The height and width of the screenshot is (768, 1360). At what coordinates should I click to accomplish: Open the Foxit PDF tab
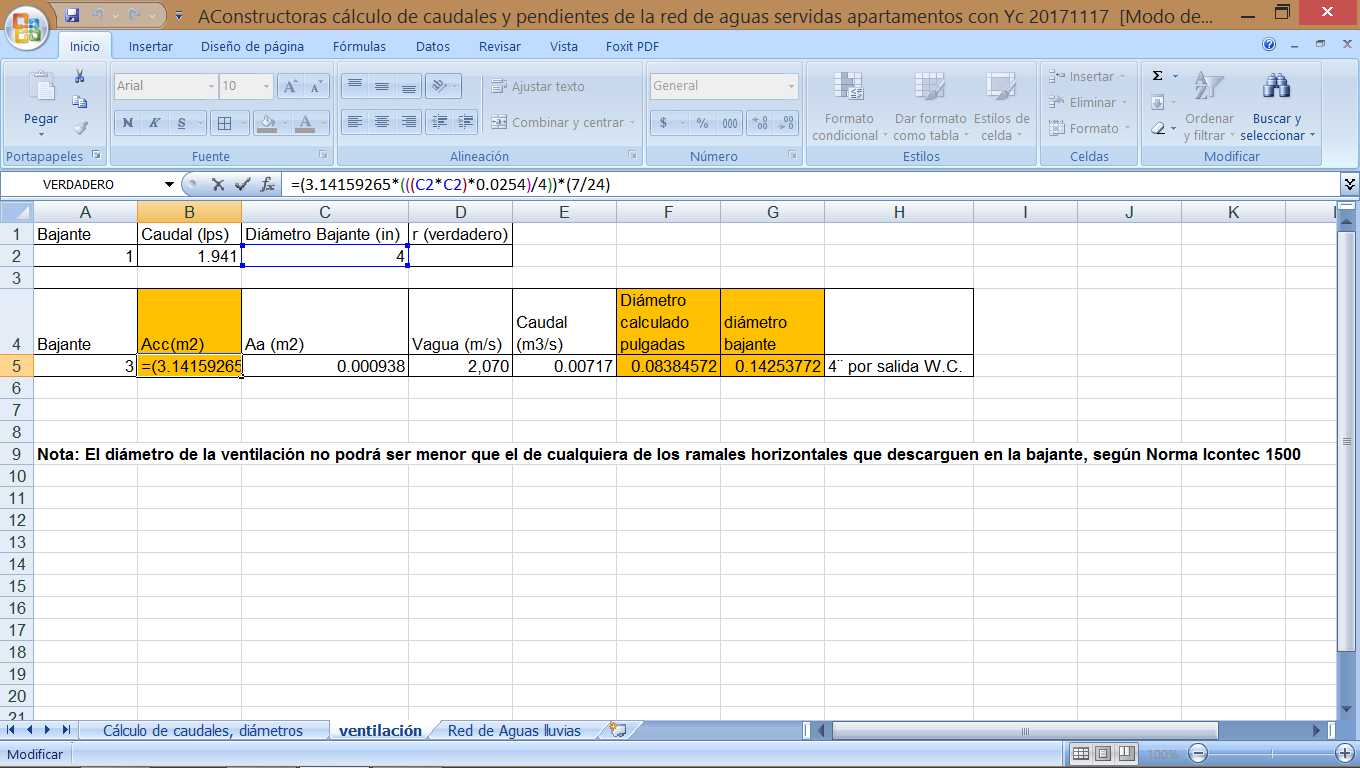[x=632, y=46]
